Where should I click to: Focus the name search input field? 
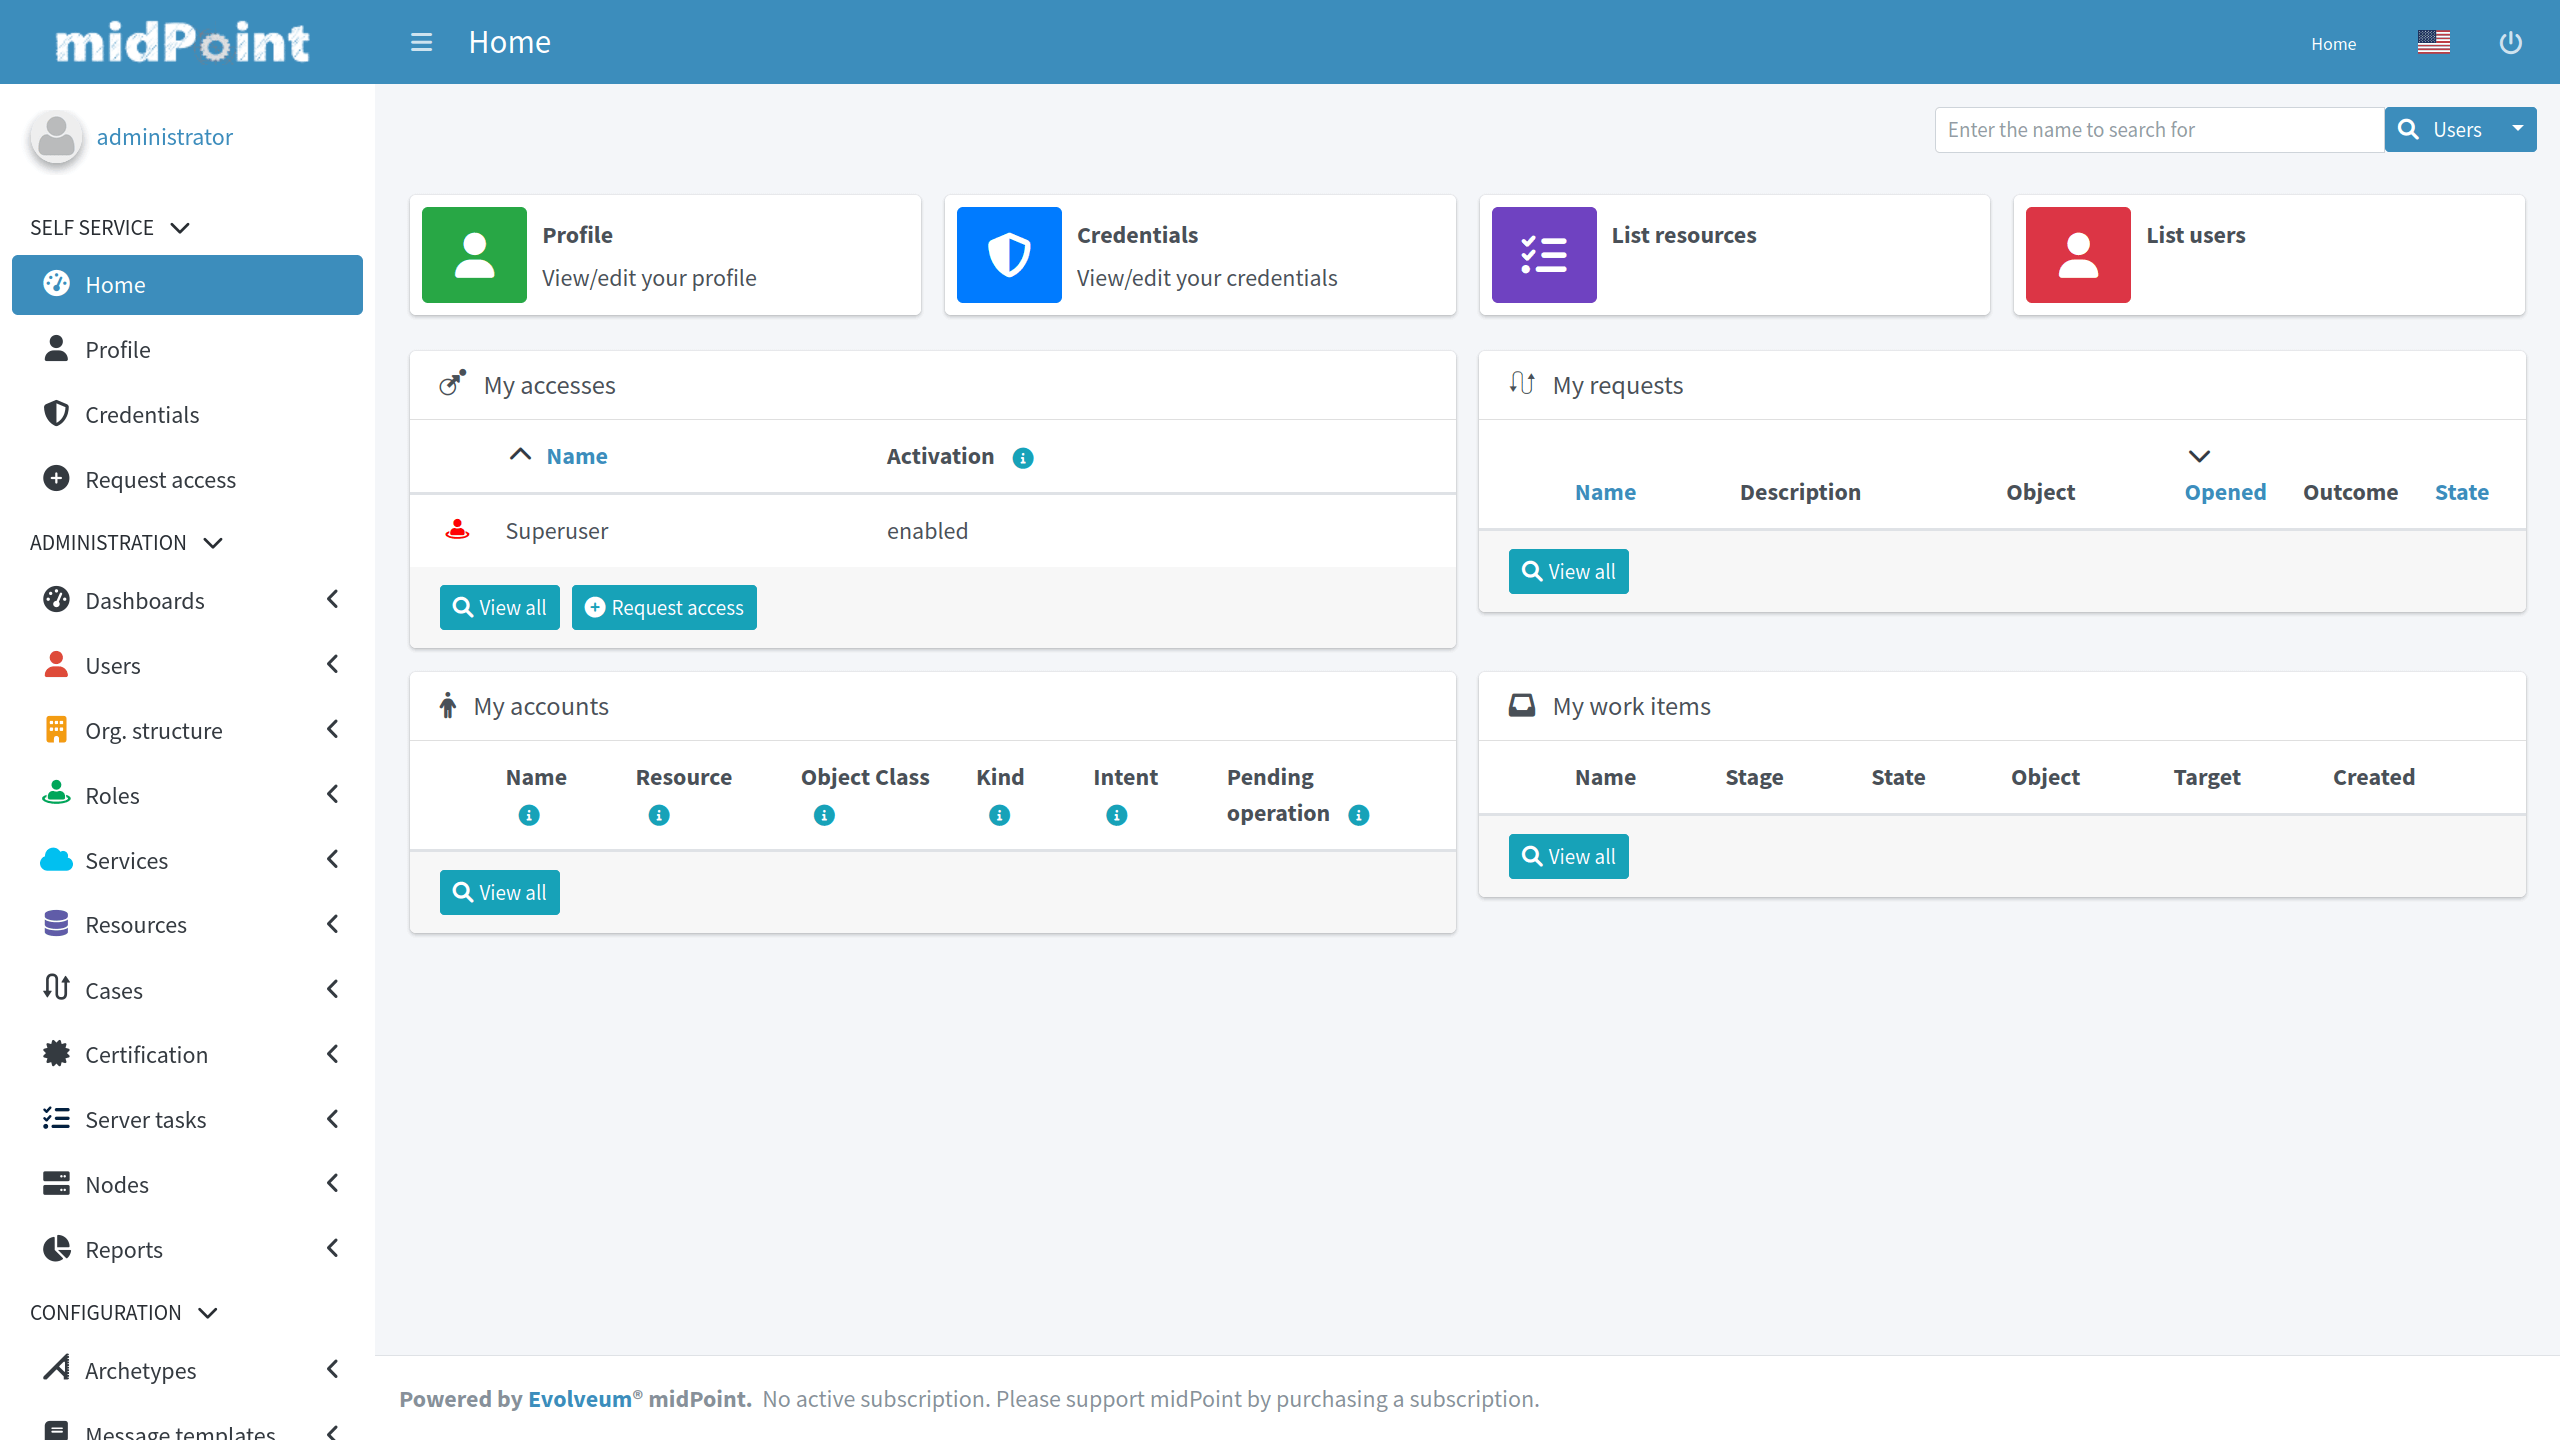click(2159, 130)
